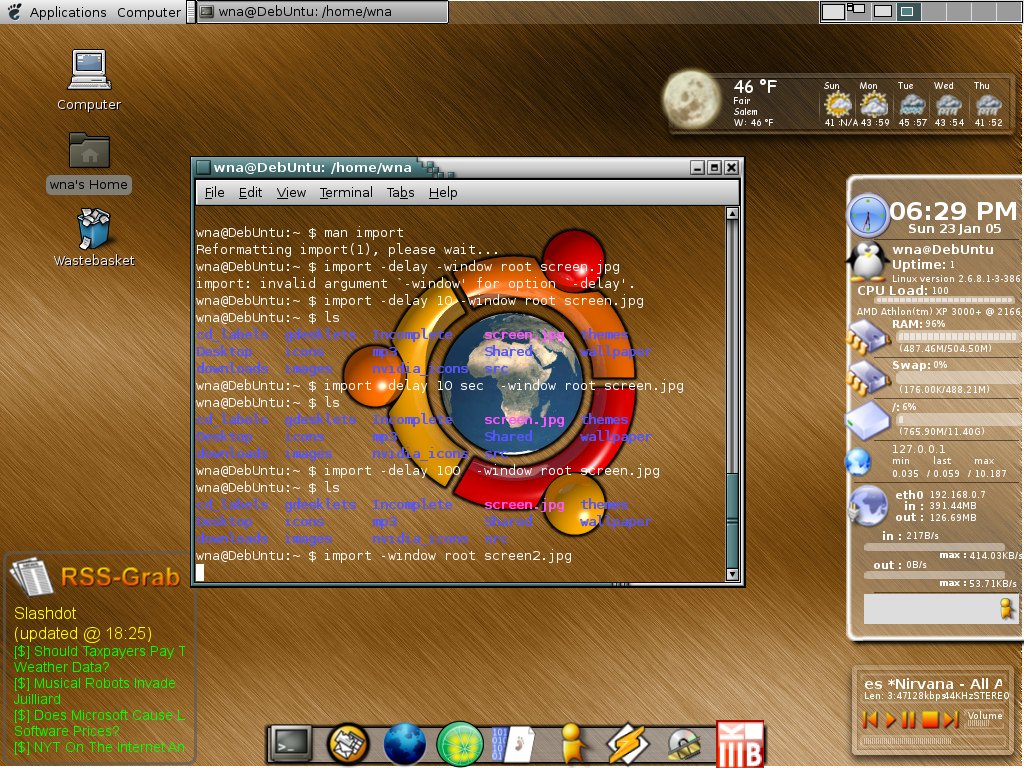Click the 06:29 PM clock text
Screen dimensions: 1024x768
953,211
